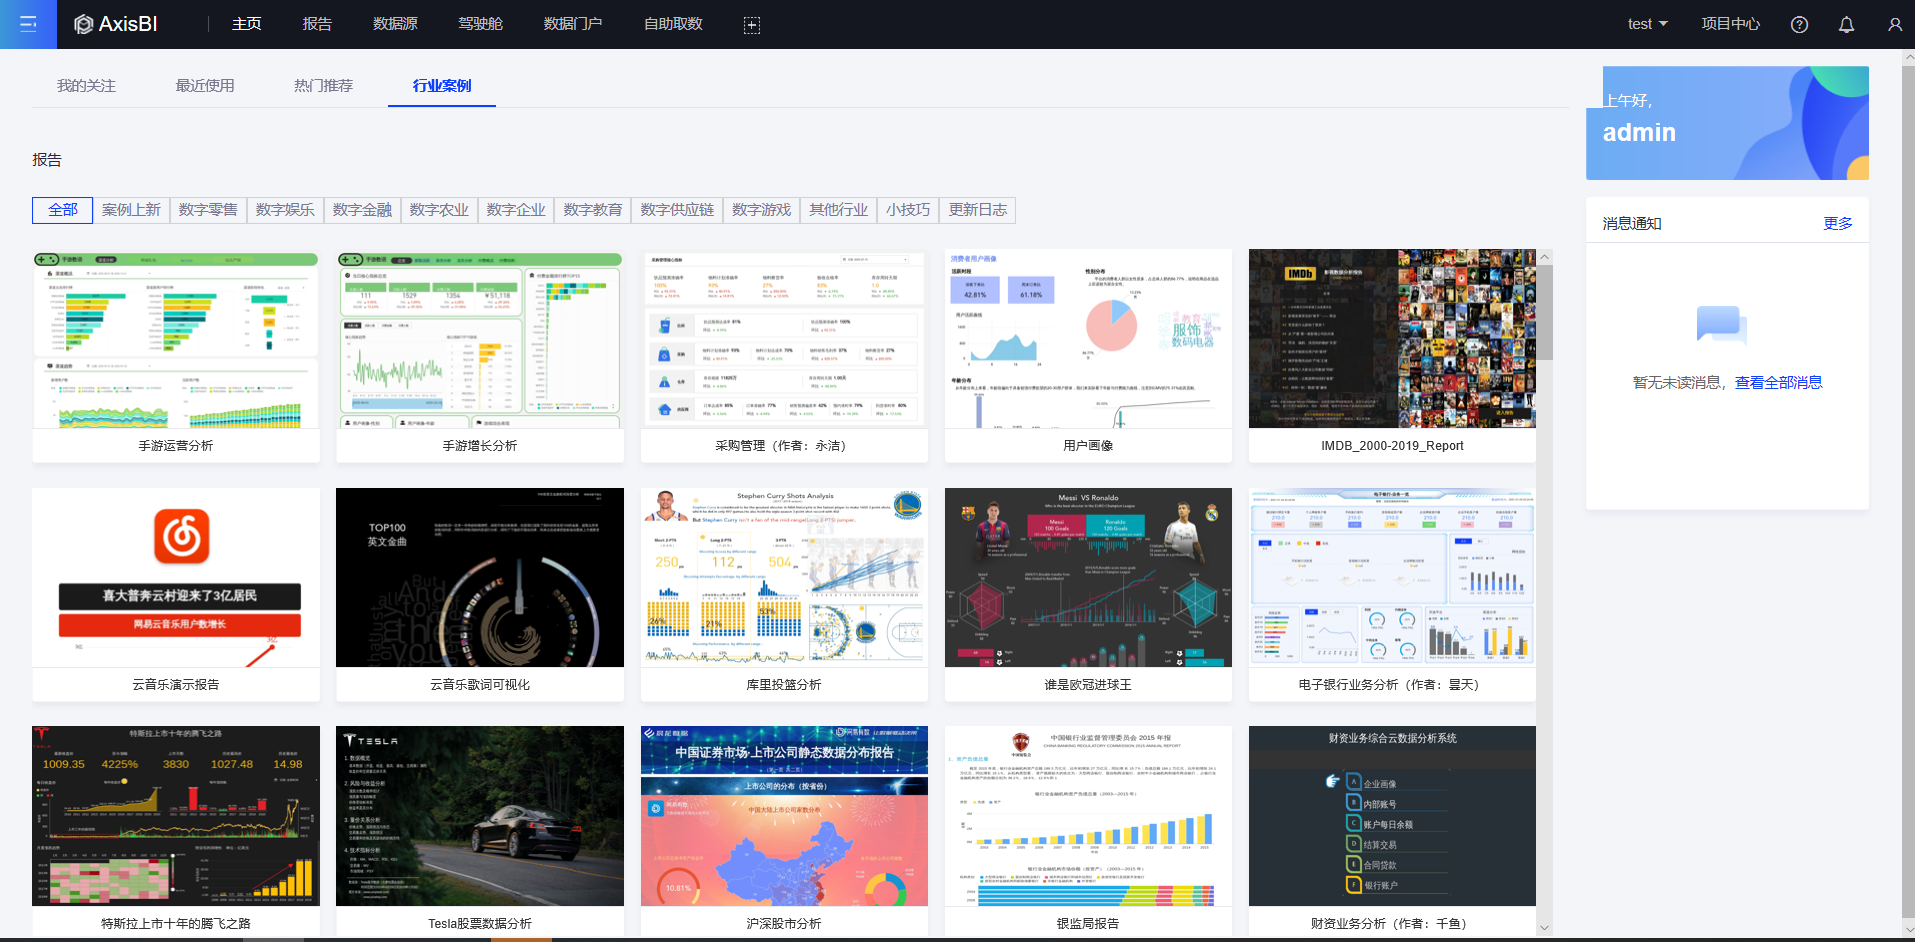Select the 行业案例 tab
Image resolution: width=1915 pixels, height=942 pixels.
pos(442,86)
